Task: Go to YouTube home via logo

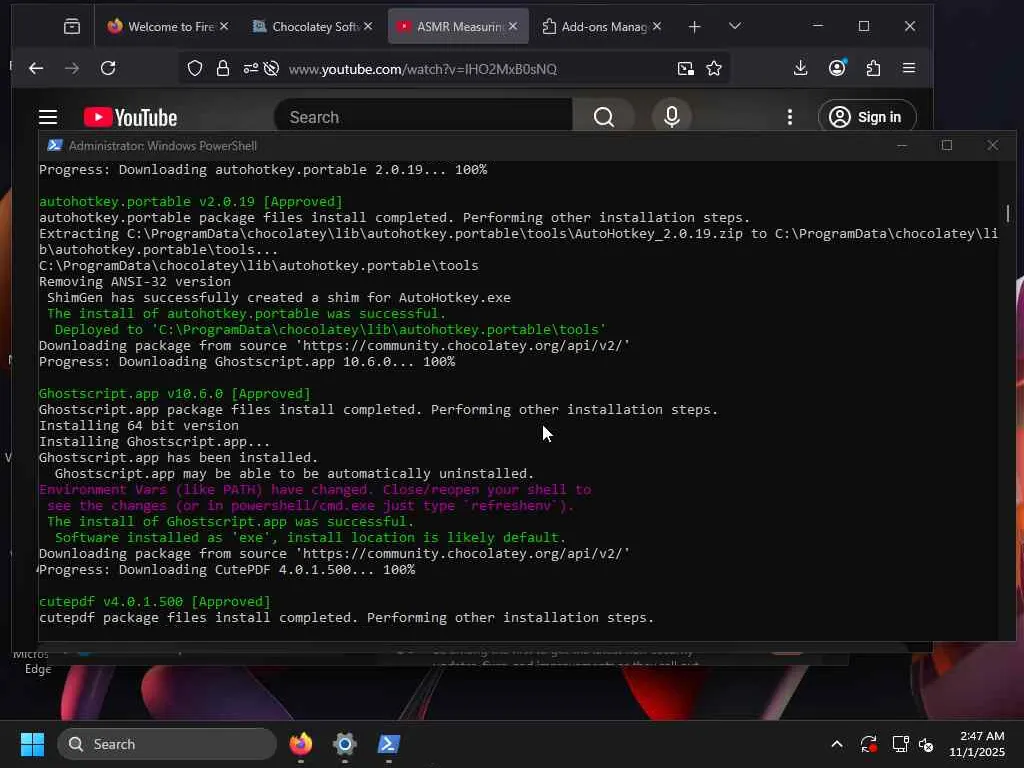Action: pos(131,118)
